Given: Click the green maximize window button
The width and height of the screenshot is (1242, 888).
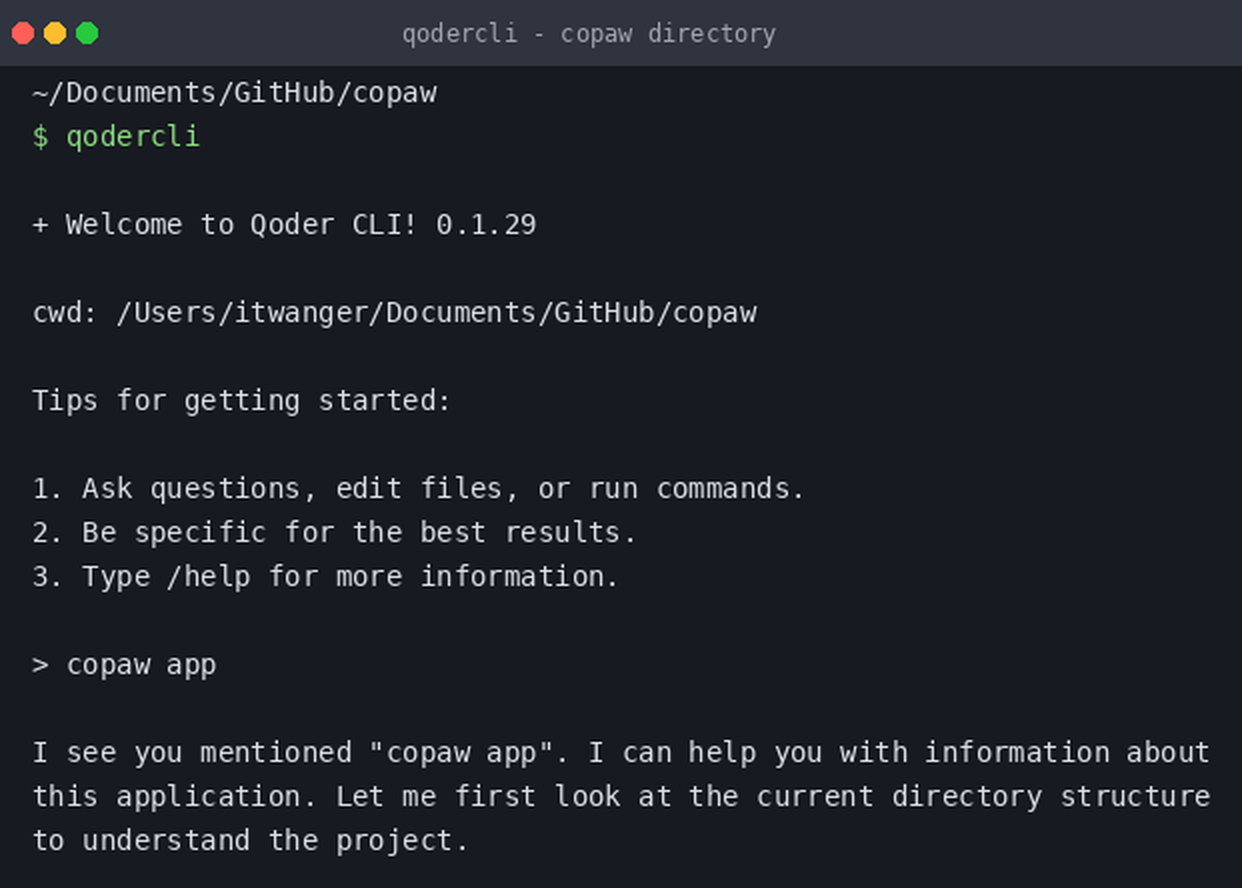Looking at the screenshot, I should 87,33.
